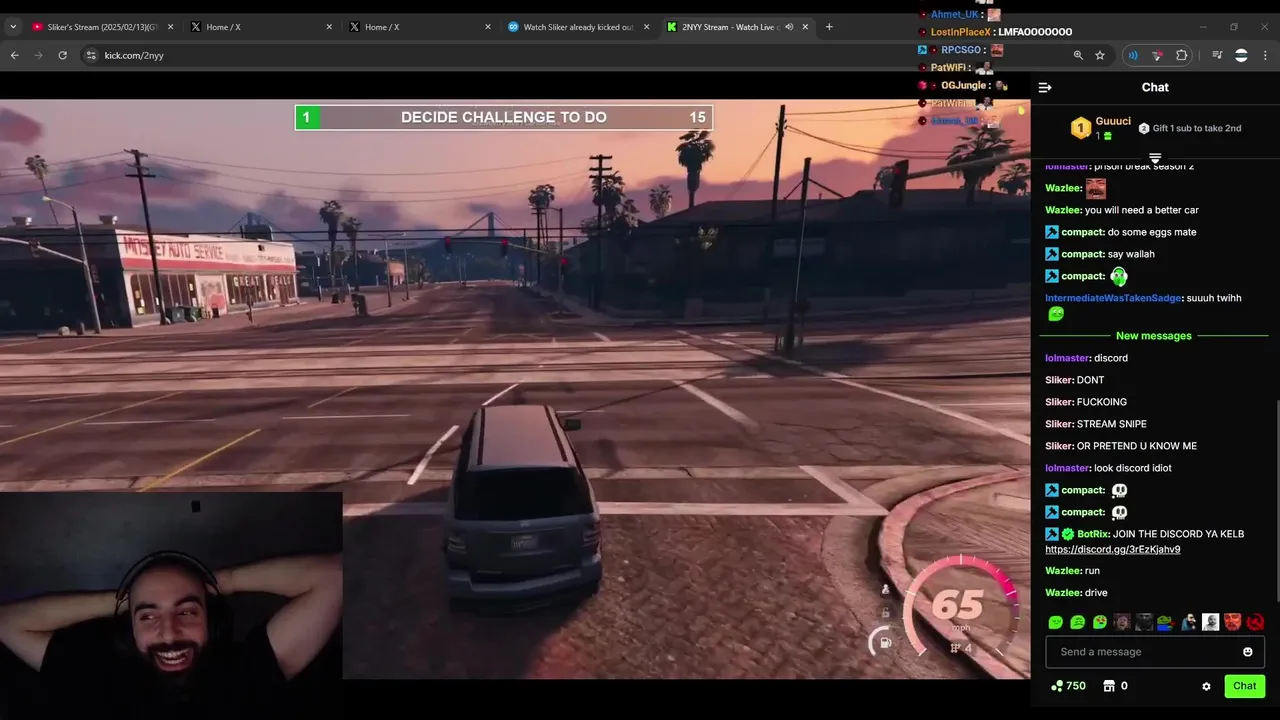Switch to Watch Sliker already kicked out tab
Image resolution: width=1280 pixels, height=720 pixels.
point(578,27)
